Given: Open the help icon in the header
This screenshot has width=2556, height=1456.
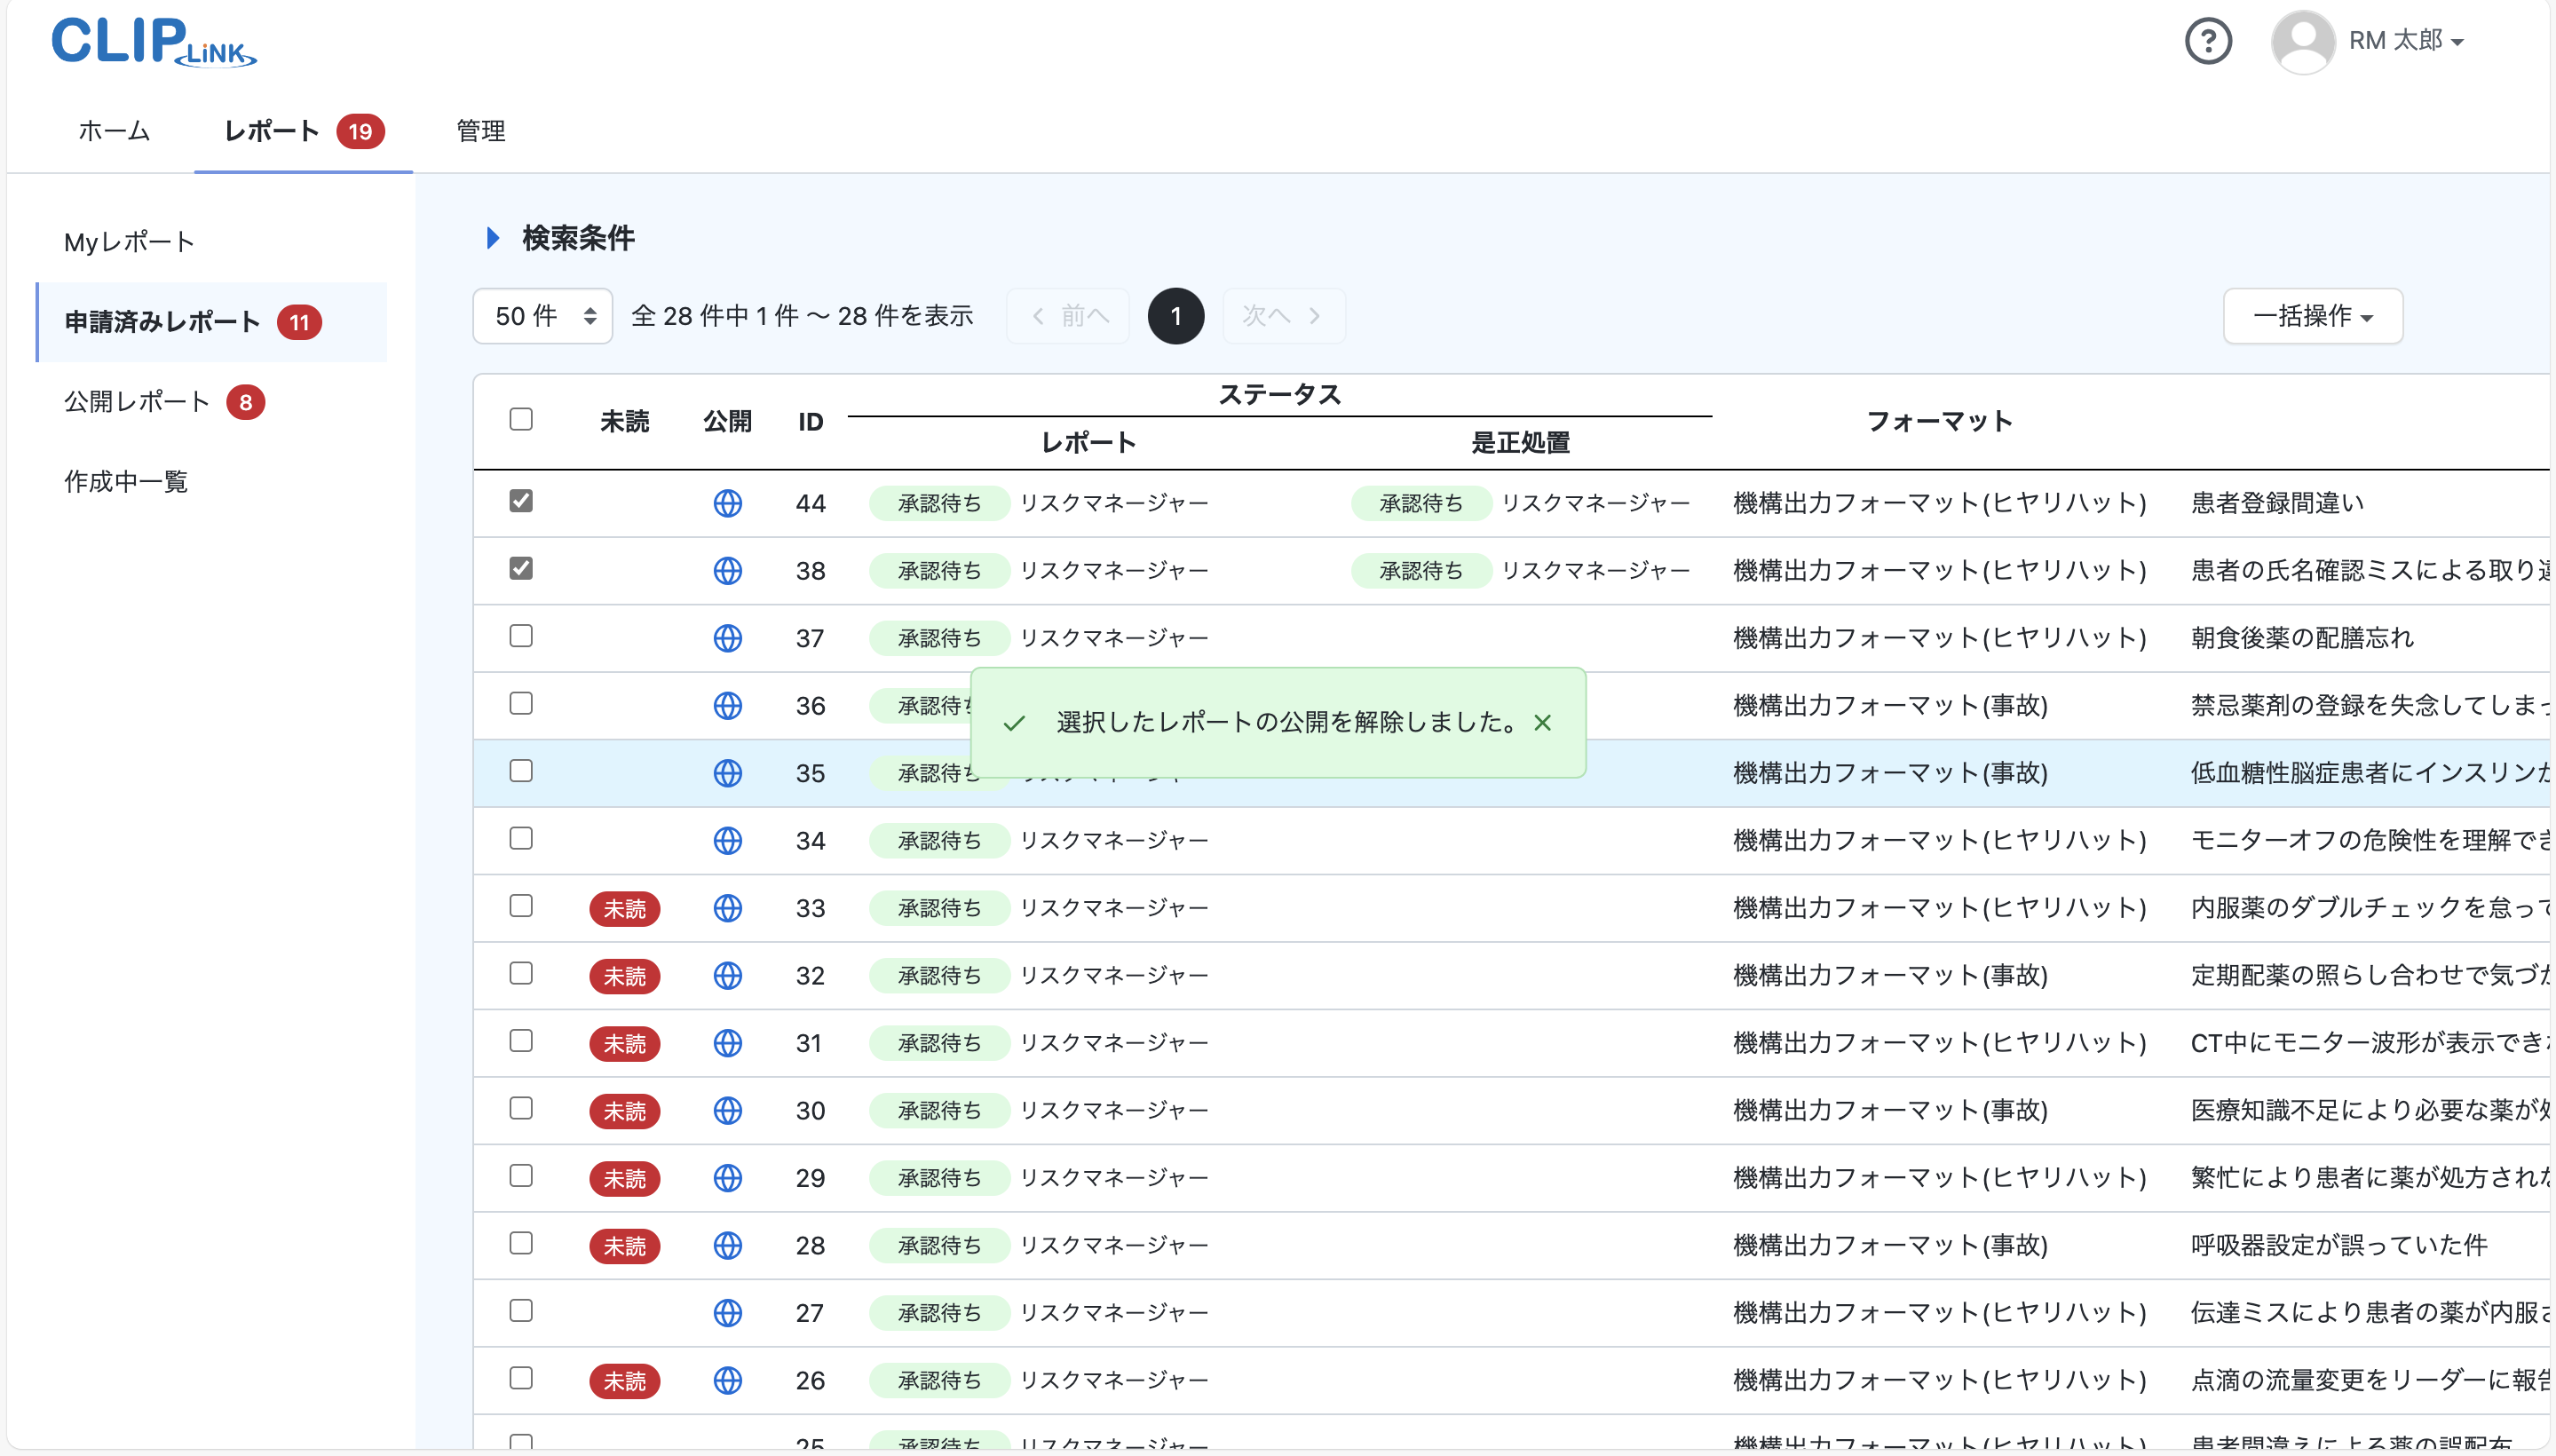Looking at the screenshot, I should point(2208,40).
